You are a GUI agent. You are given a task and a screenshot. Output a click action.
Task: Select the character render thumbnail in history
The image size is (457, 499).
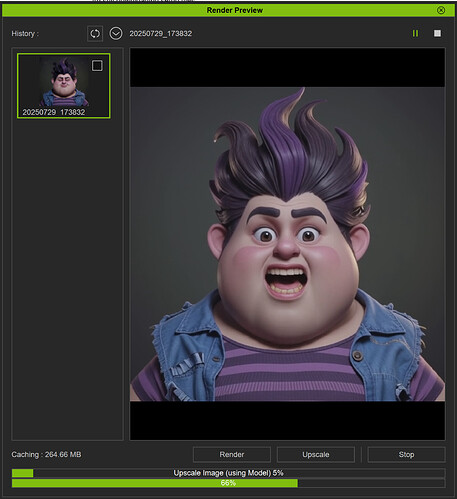pos(64,86)
